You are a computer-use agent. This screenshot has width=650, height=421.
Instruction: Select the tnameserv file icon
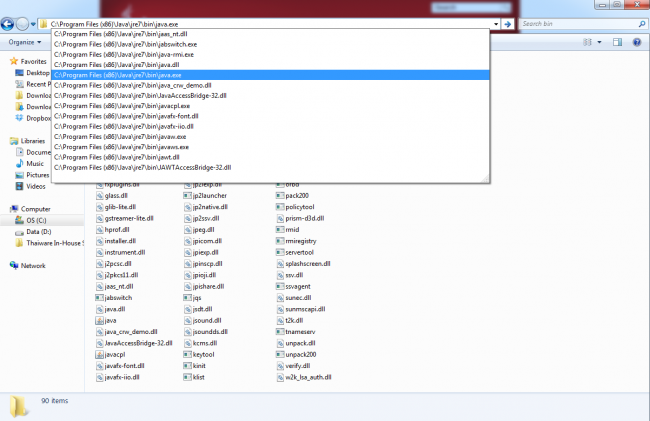pyautogui.click(x=280, y=332)
